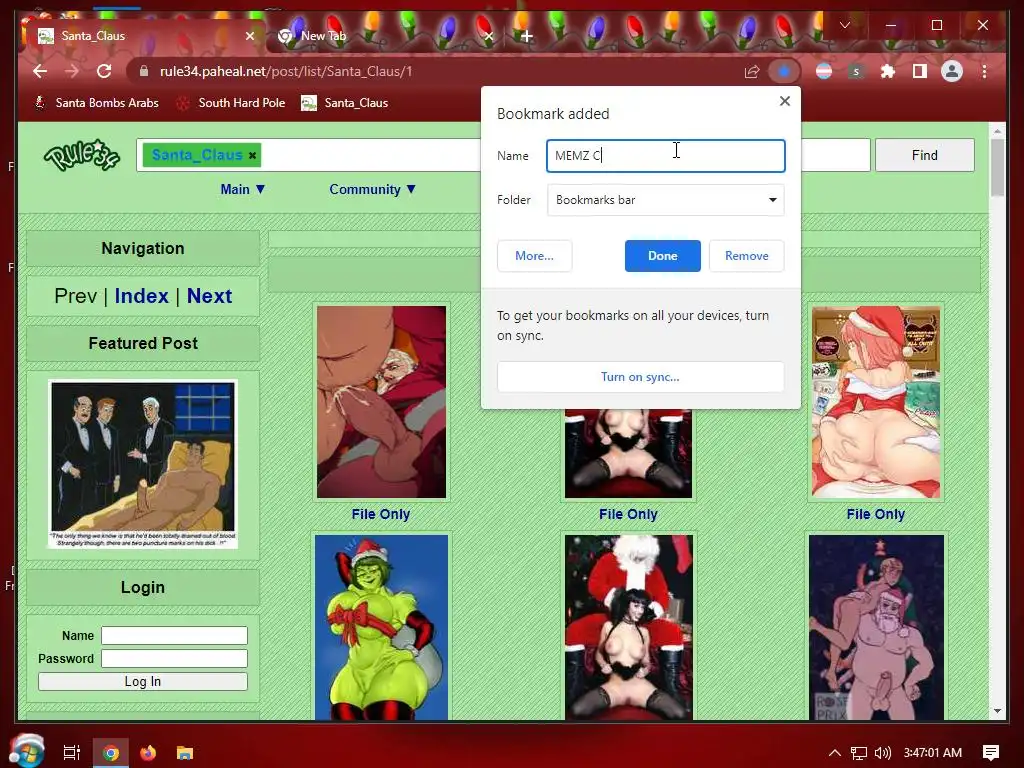
Task: Click the bookmark star in address bar
Action: [x=784, y=71]
